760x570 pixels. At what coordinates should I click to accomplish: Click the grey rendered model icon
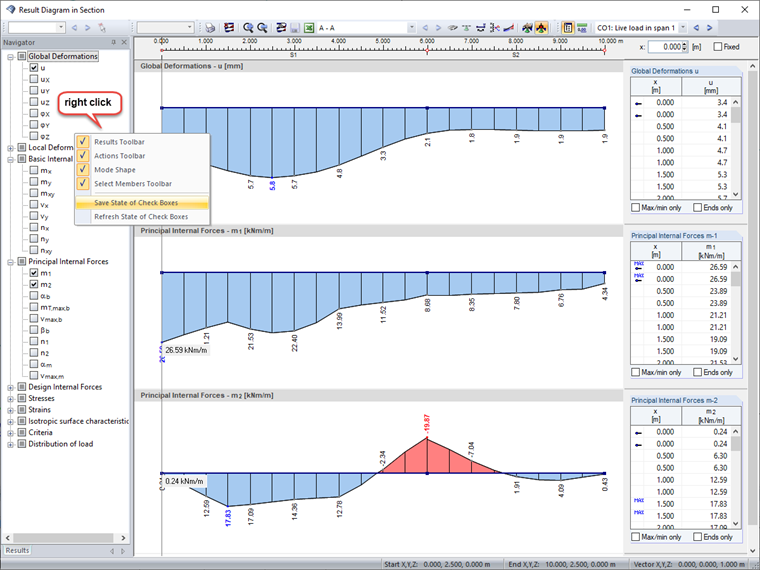527,28
